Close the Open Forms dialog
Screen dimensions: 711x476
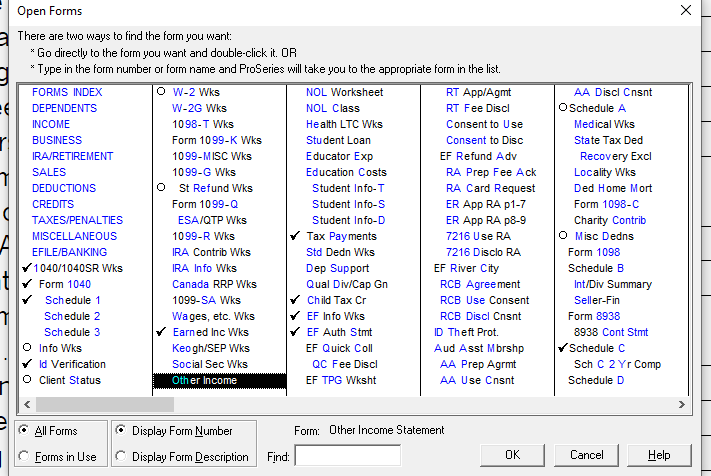[x=686, y=10]
